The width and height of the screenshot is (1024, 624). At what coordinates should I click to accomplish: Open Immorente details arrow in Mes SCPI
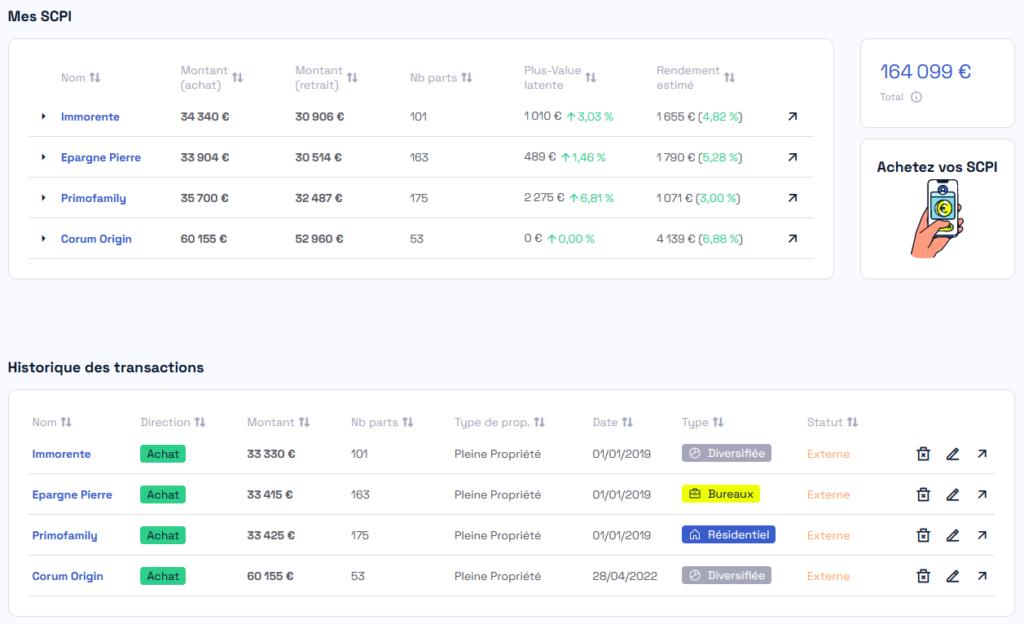point(792,116)
